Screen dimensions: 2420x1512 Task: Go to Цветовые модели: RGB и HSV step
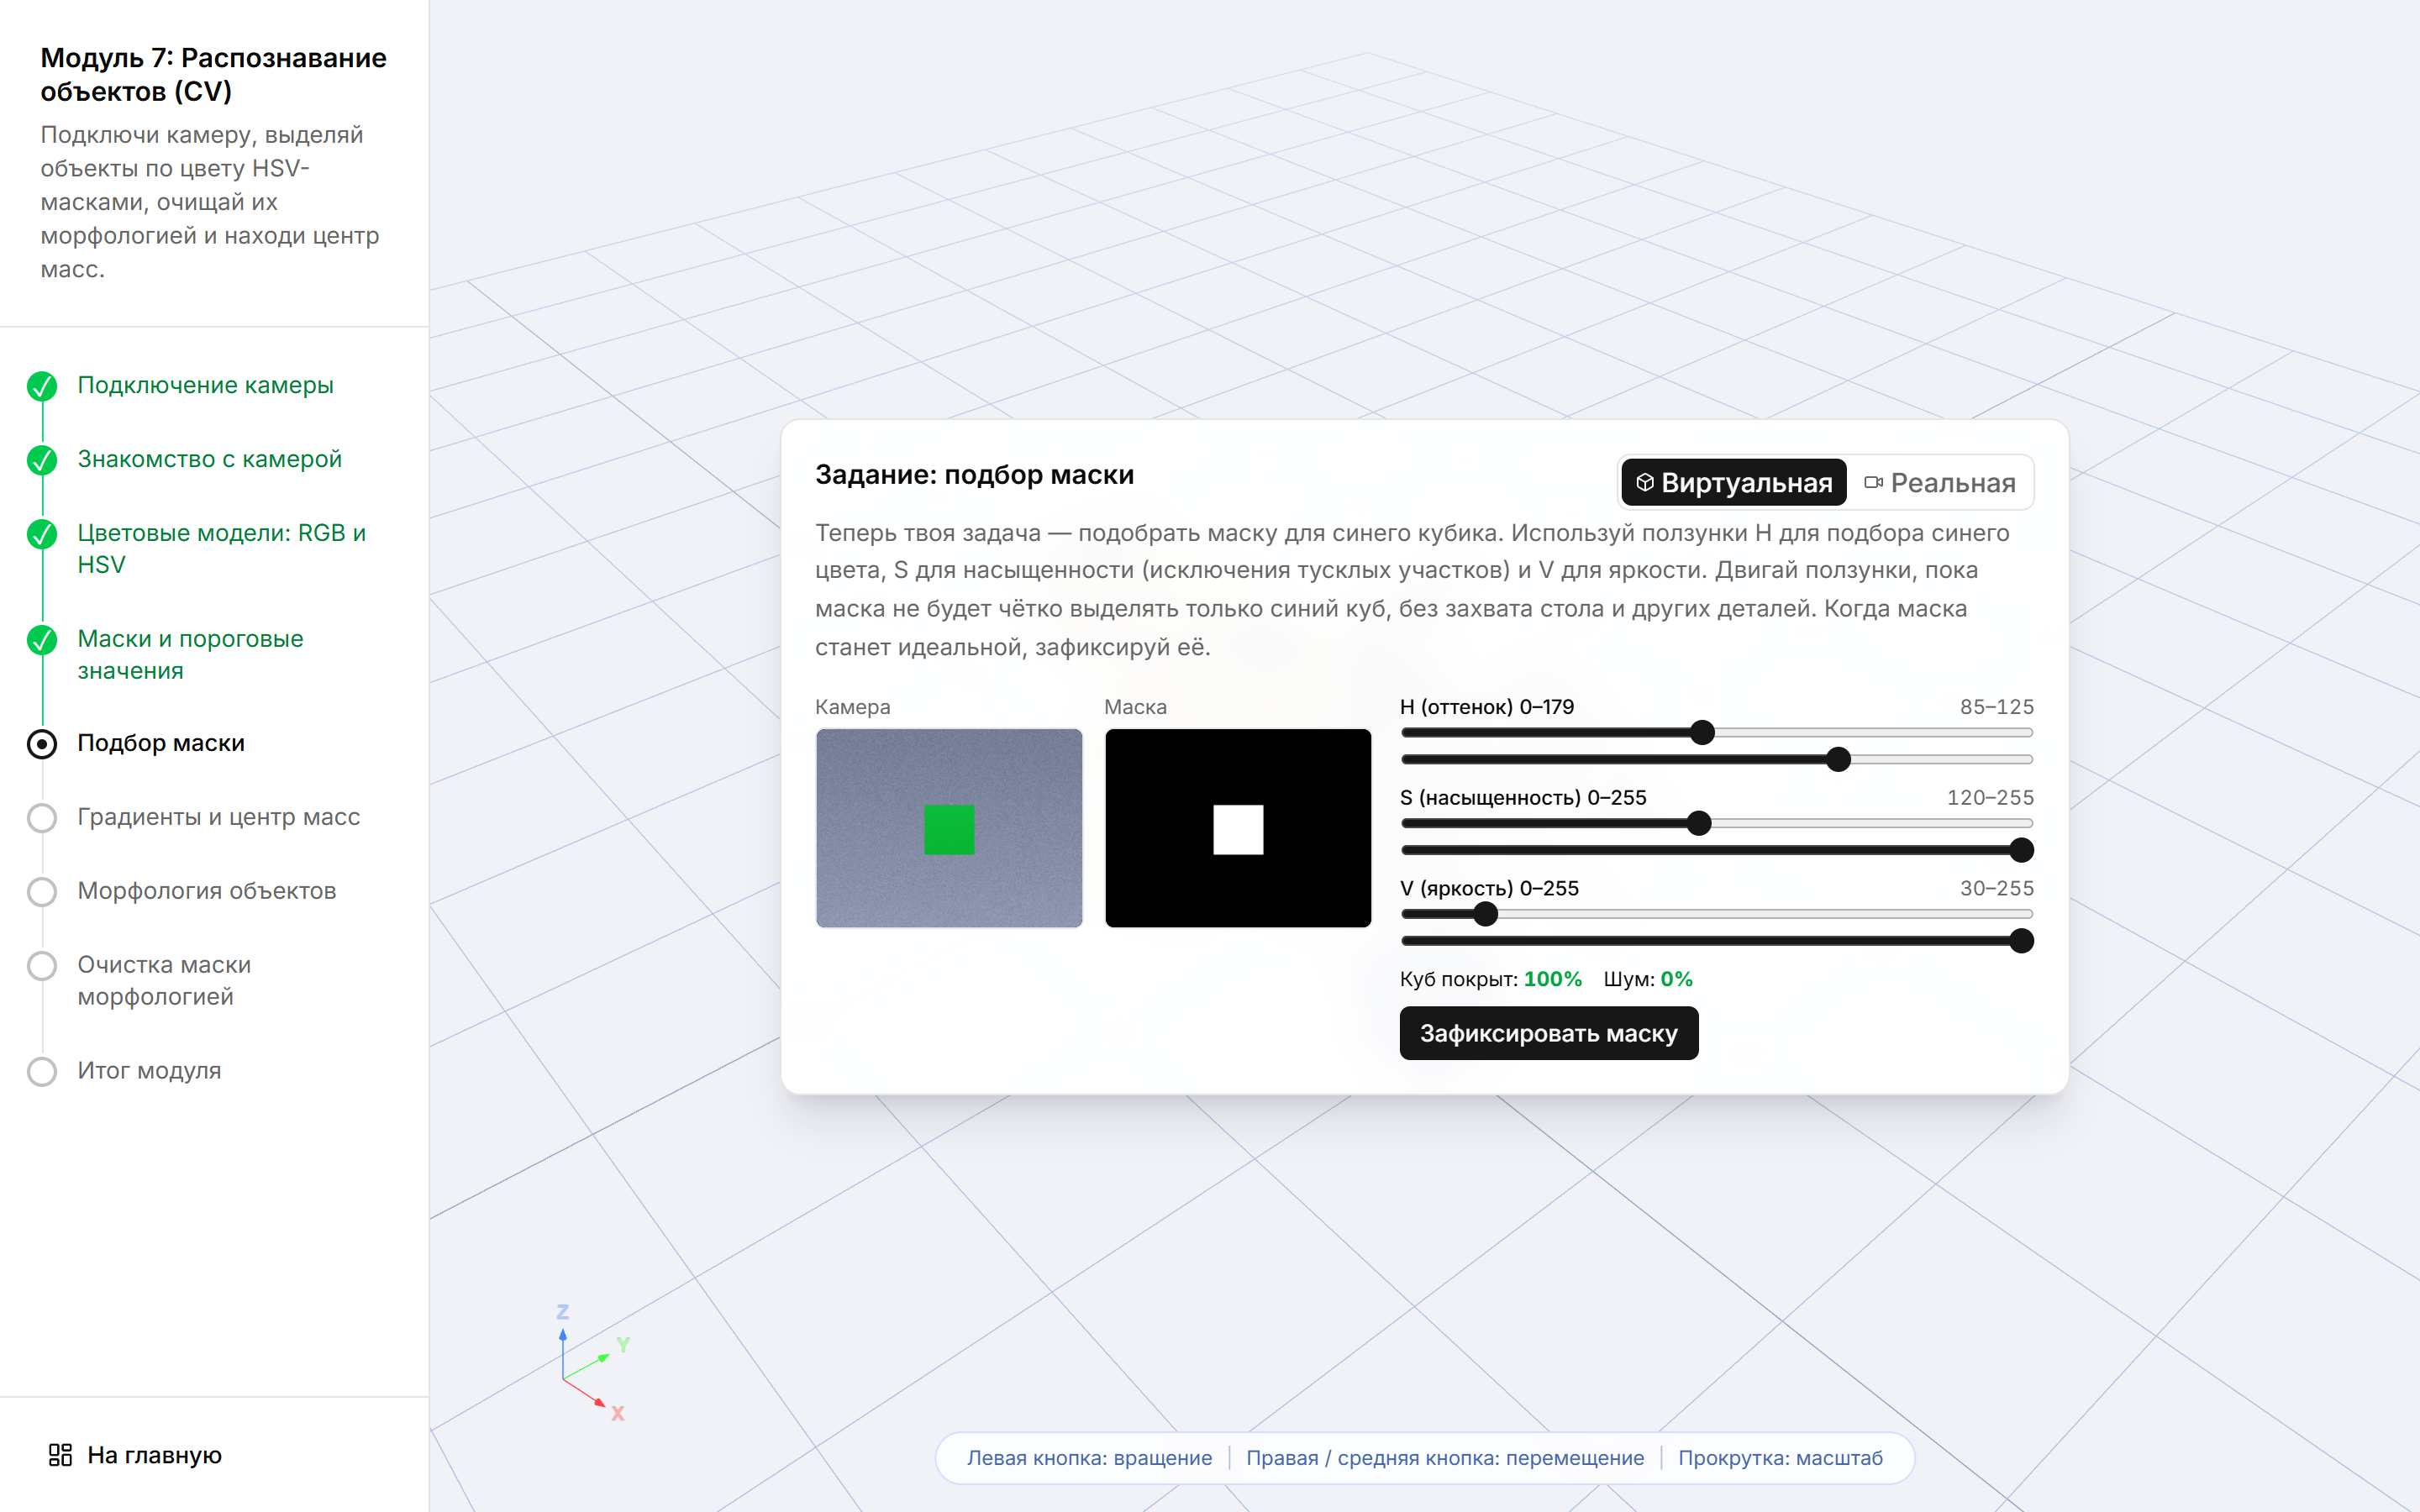(x=222, y=549)
